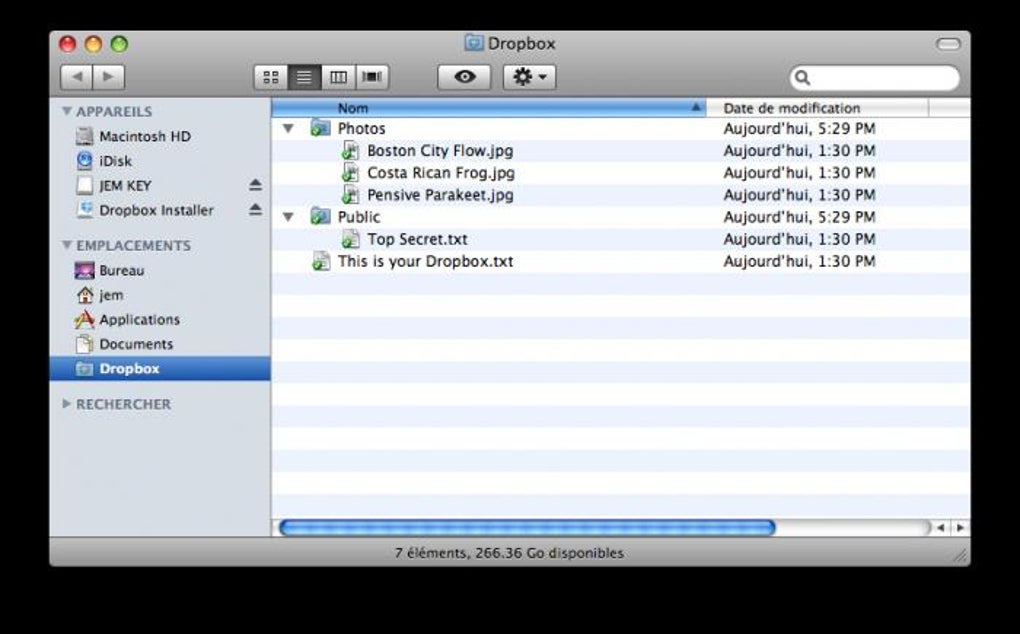The image size is (1020, 634).
Task: Switch to Cover Flow view
Action: coord(372,77)
